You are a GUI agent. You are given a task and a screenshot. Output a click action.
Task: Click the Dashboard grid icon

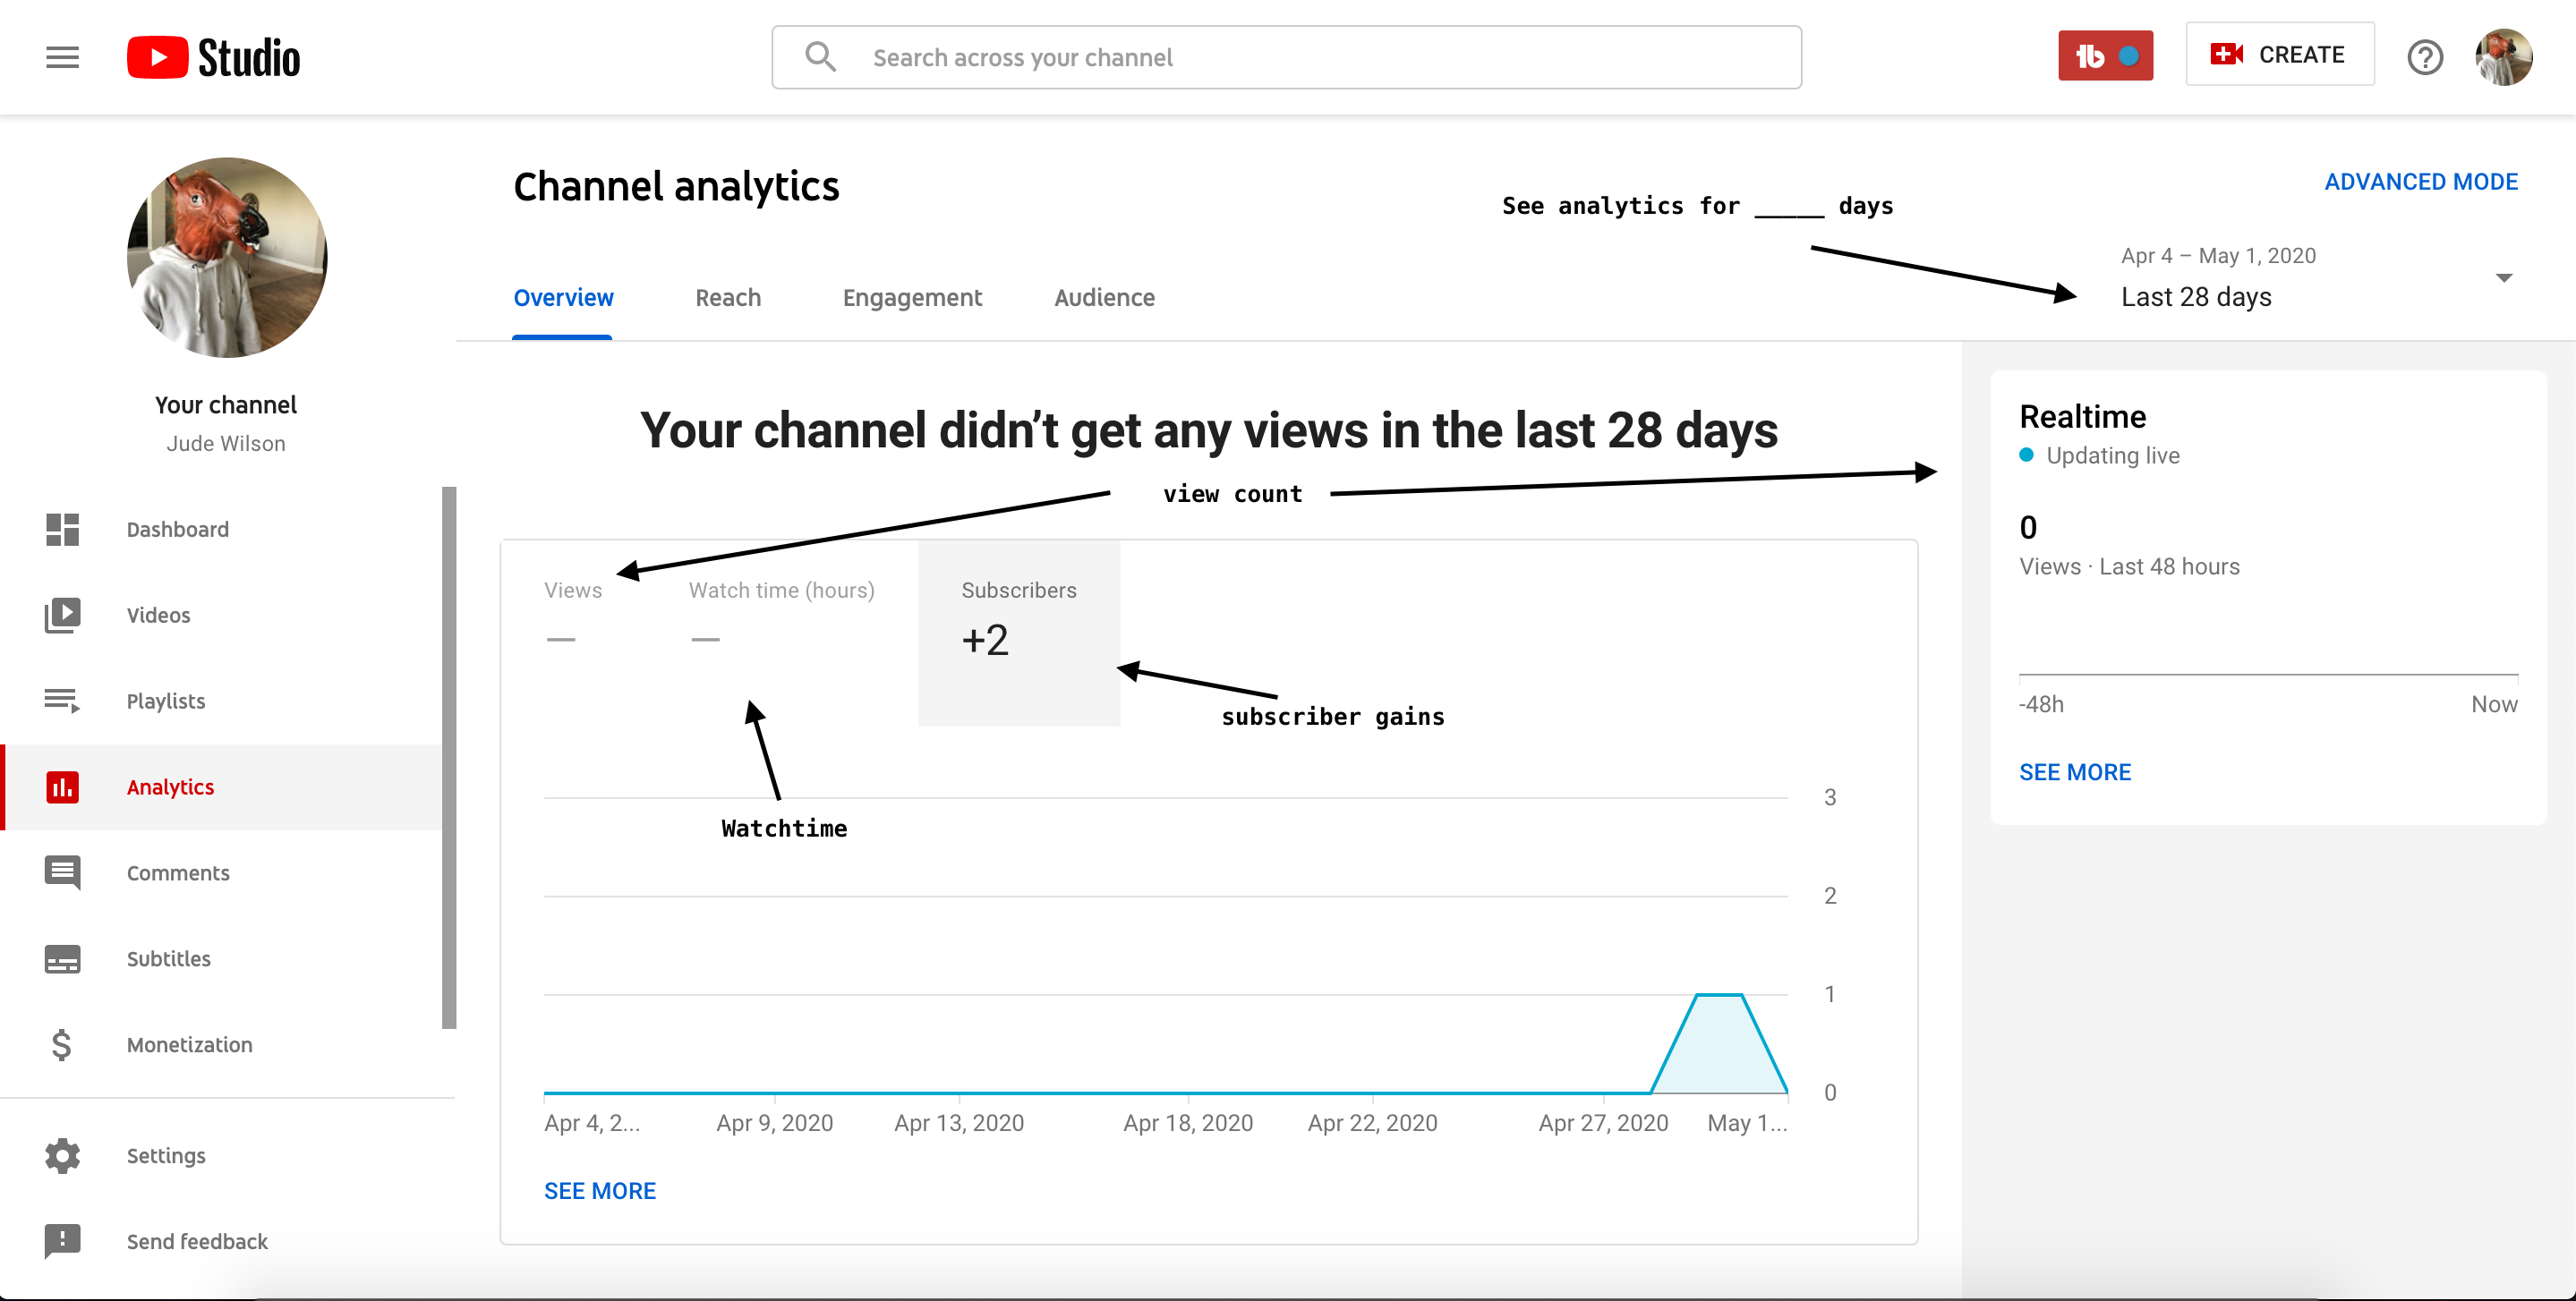pos(62,529)
